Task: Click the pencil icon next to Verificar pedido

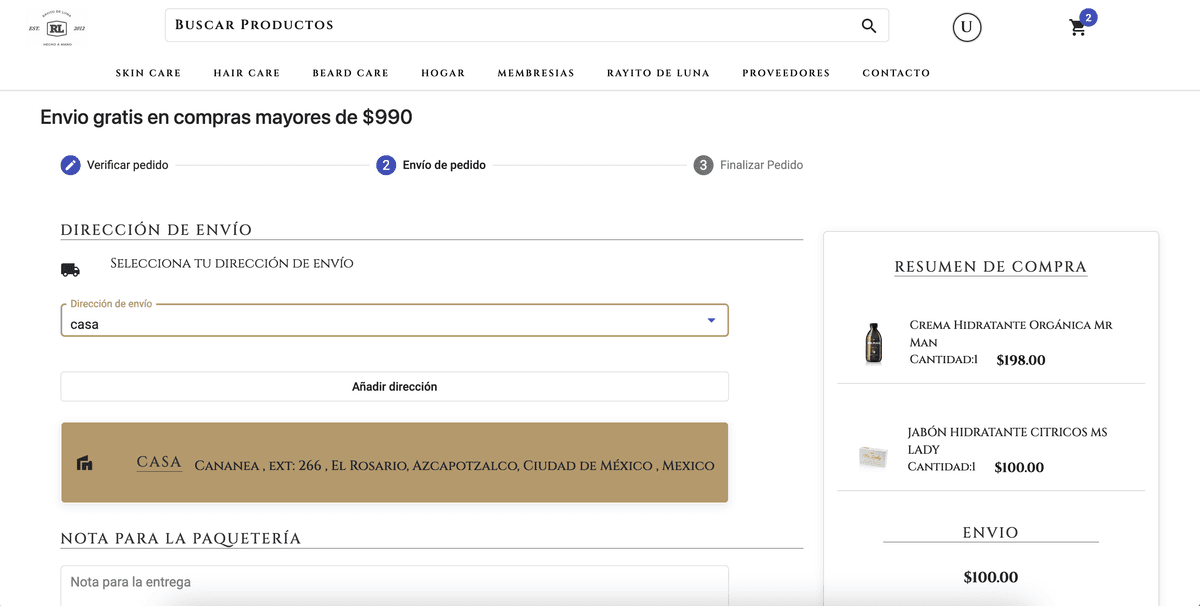Action: [70, 165]
